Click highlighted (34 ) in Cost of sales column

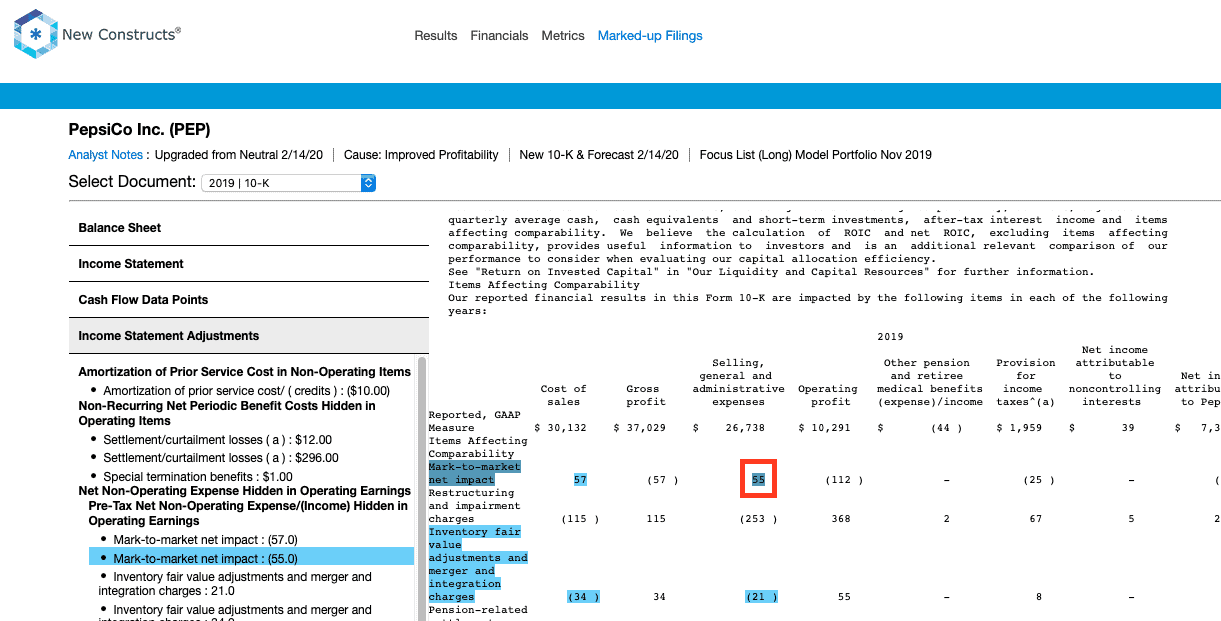pos(583,597)
